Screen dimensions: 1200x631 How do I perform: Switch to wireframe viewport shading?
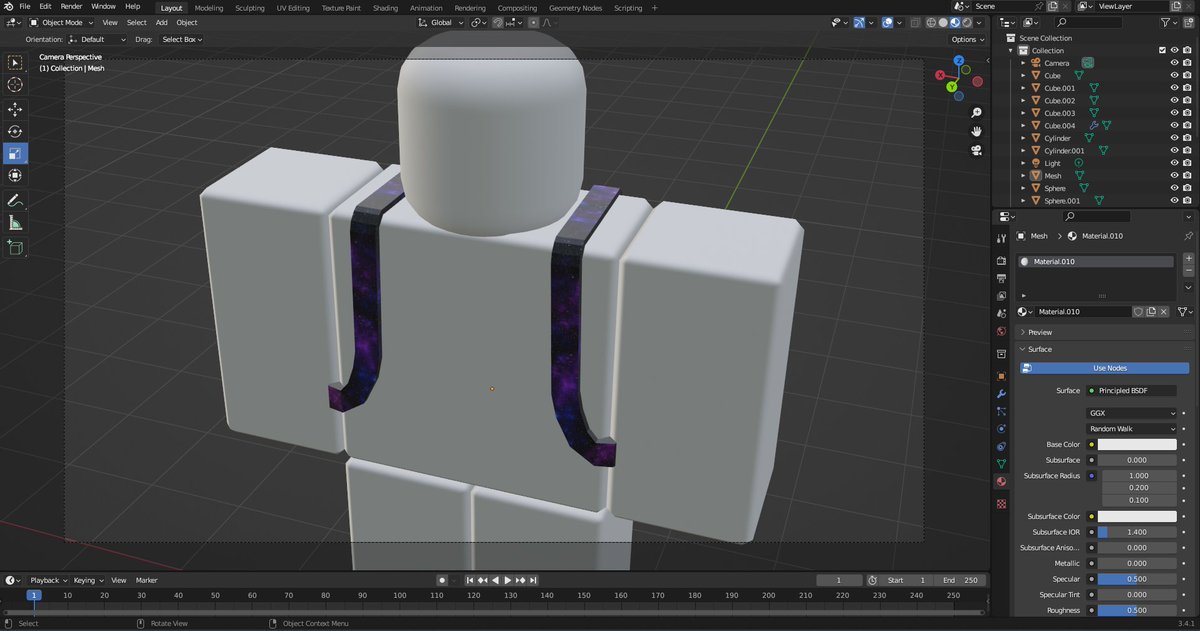(932, 22)
